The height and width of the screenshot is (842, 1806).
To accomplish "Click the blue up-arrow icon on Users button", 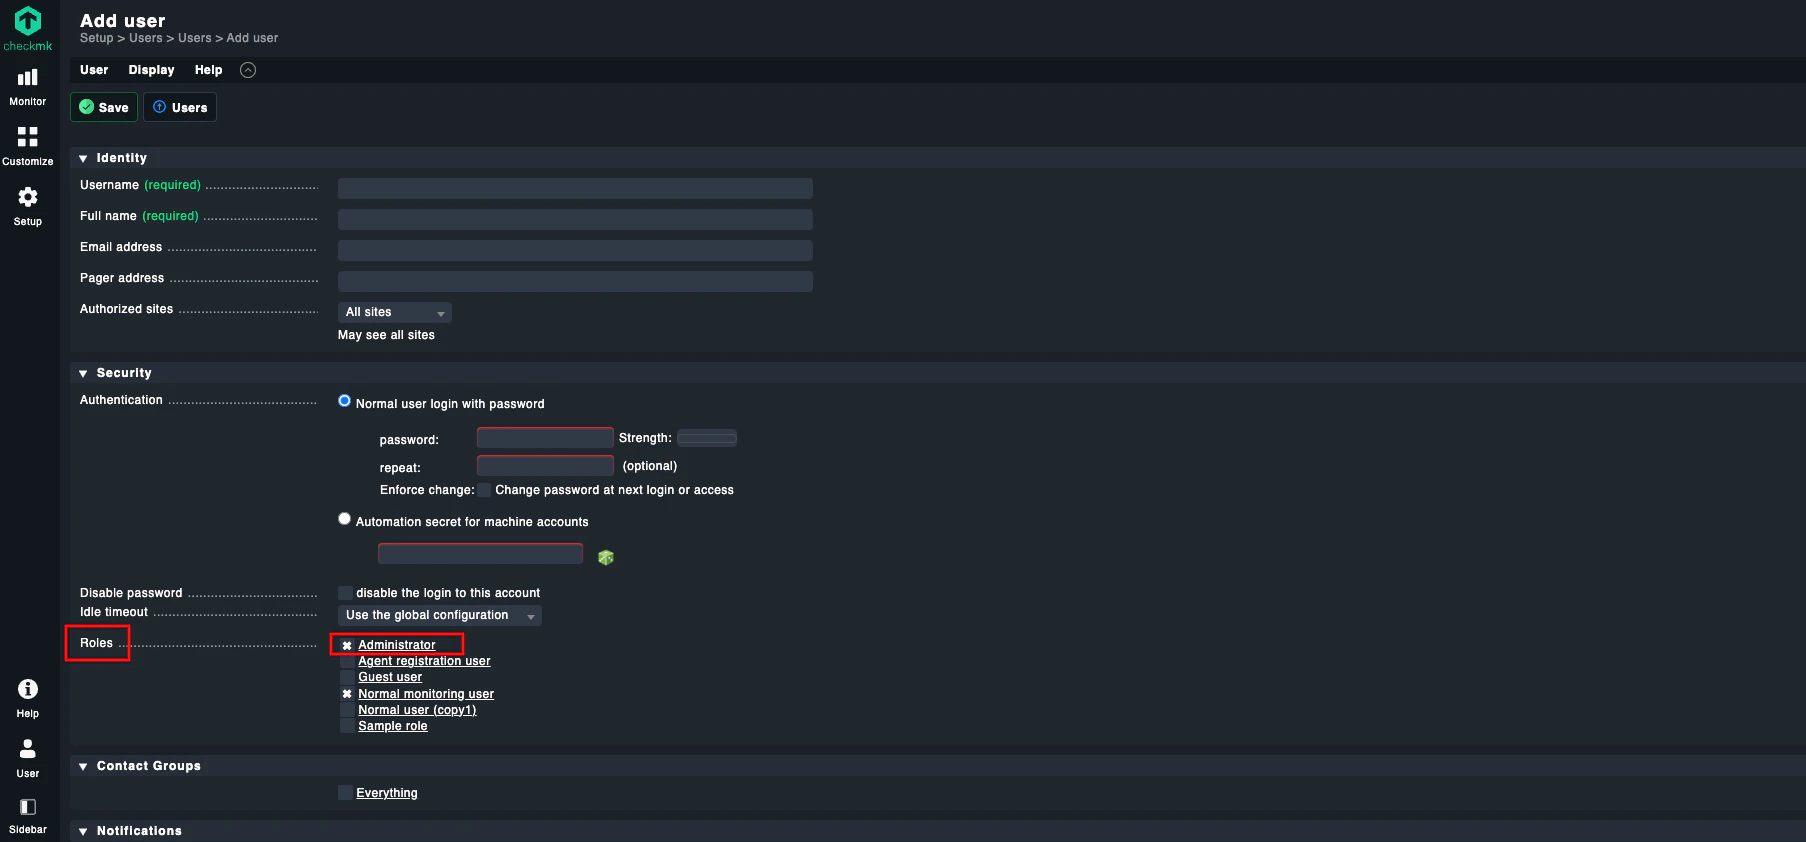I will click(159, 107).
